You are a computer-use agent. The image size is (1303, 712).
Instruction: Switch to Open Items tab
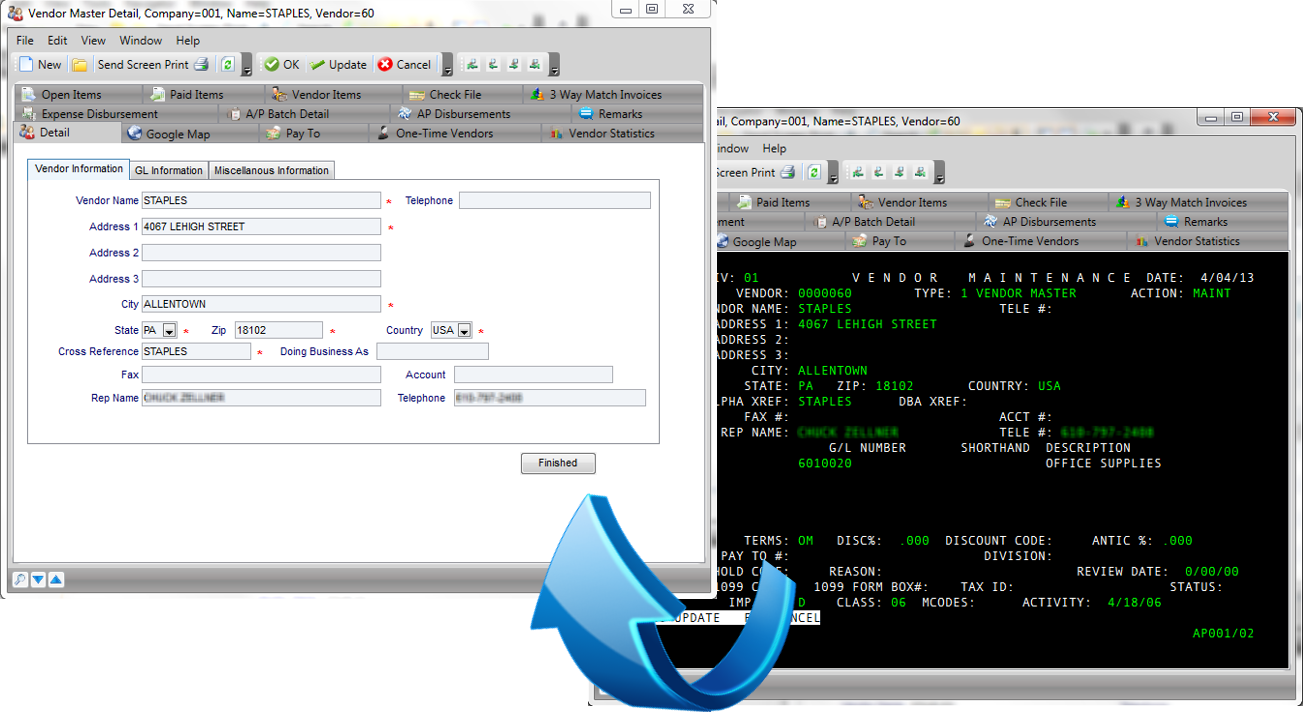point(79,94)
